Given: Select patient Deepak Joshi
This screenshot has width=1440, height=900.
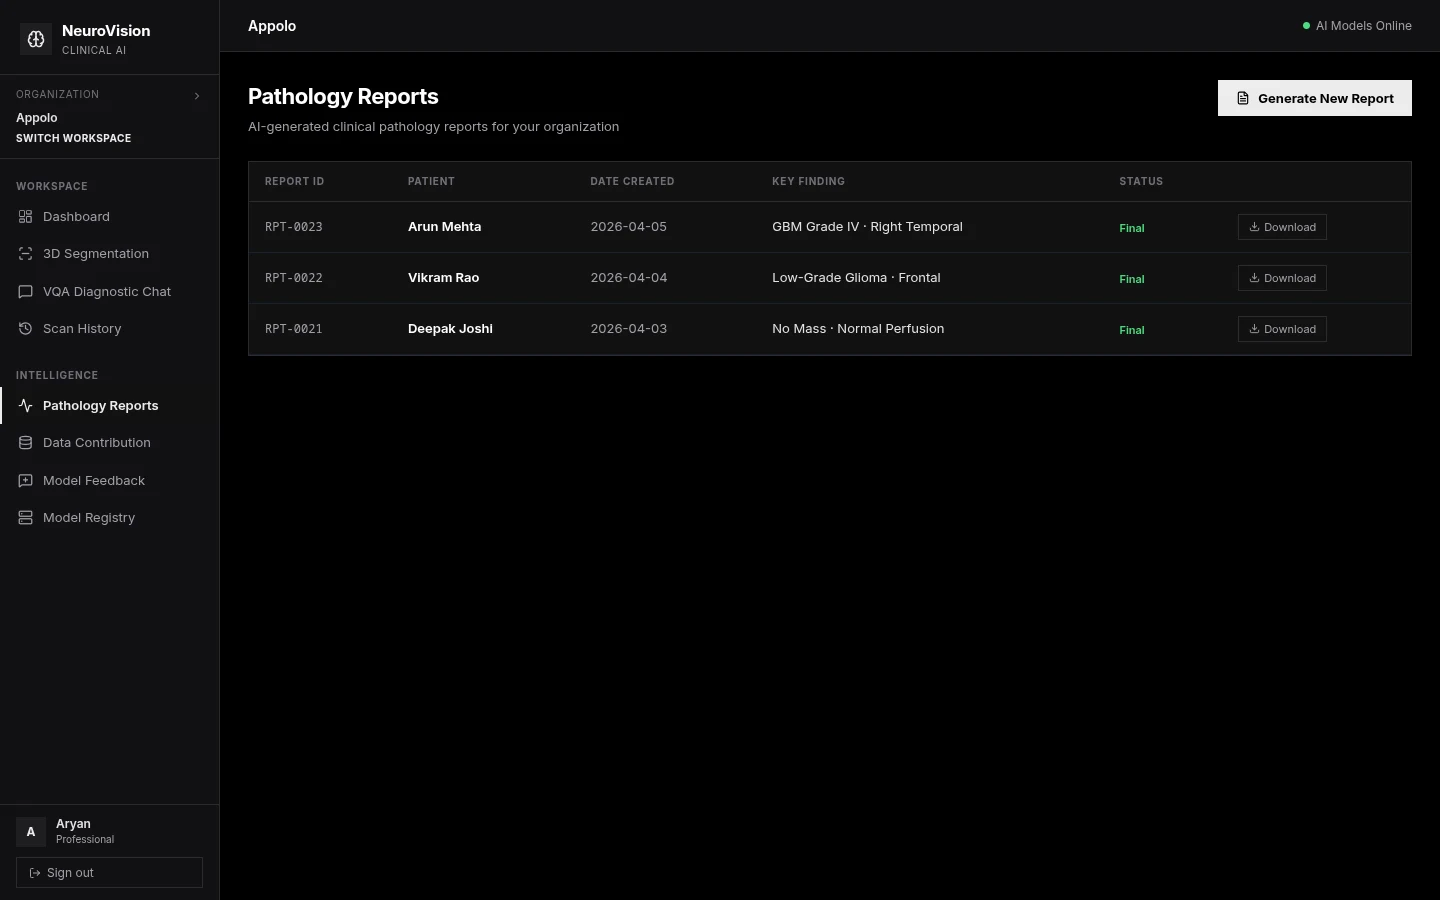Looking at the screenshot, I should tap(450, 329).
